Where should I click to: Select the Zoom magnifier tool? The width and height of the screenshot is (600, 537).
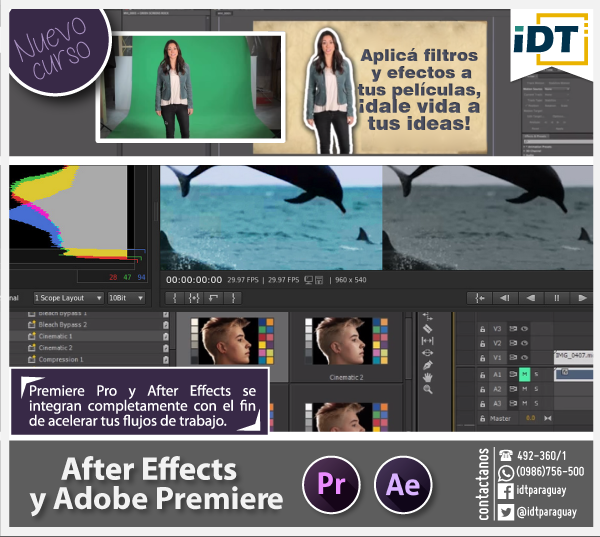click(x=427, y=390)
